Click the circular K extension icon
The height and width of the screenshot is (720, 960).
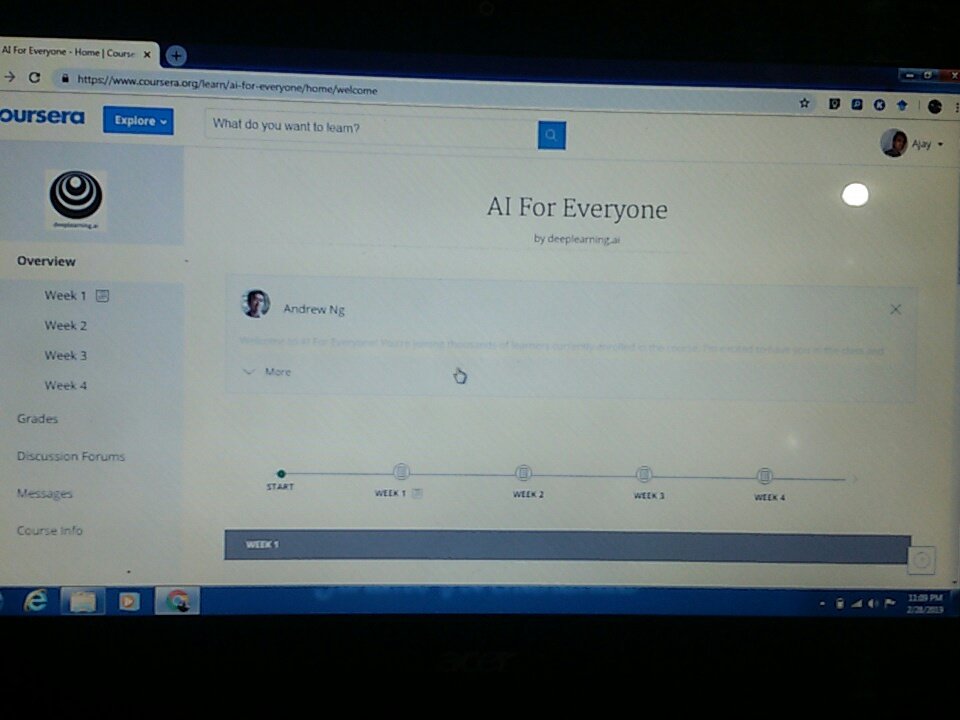pos(879,105)
